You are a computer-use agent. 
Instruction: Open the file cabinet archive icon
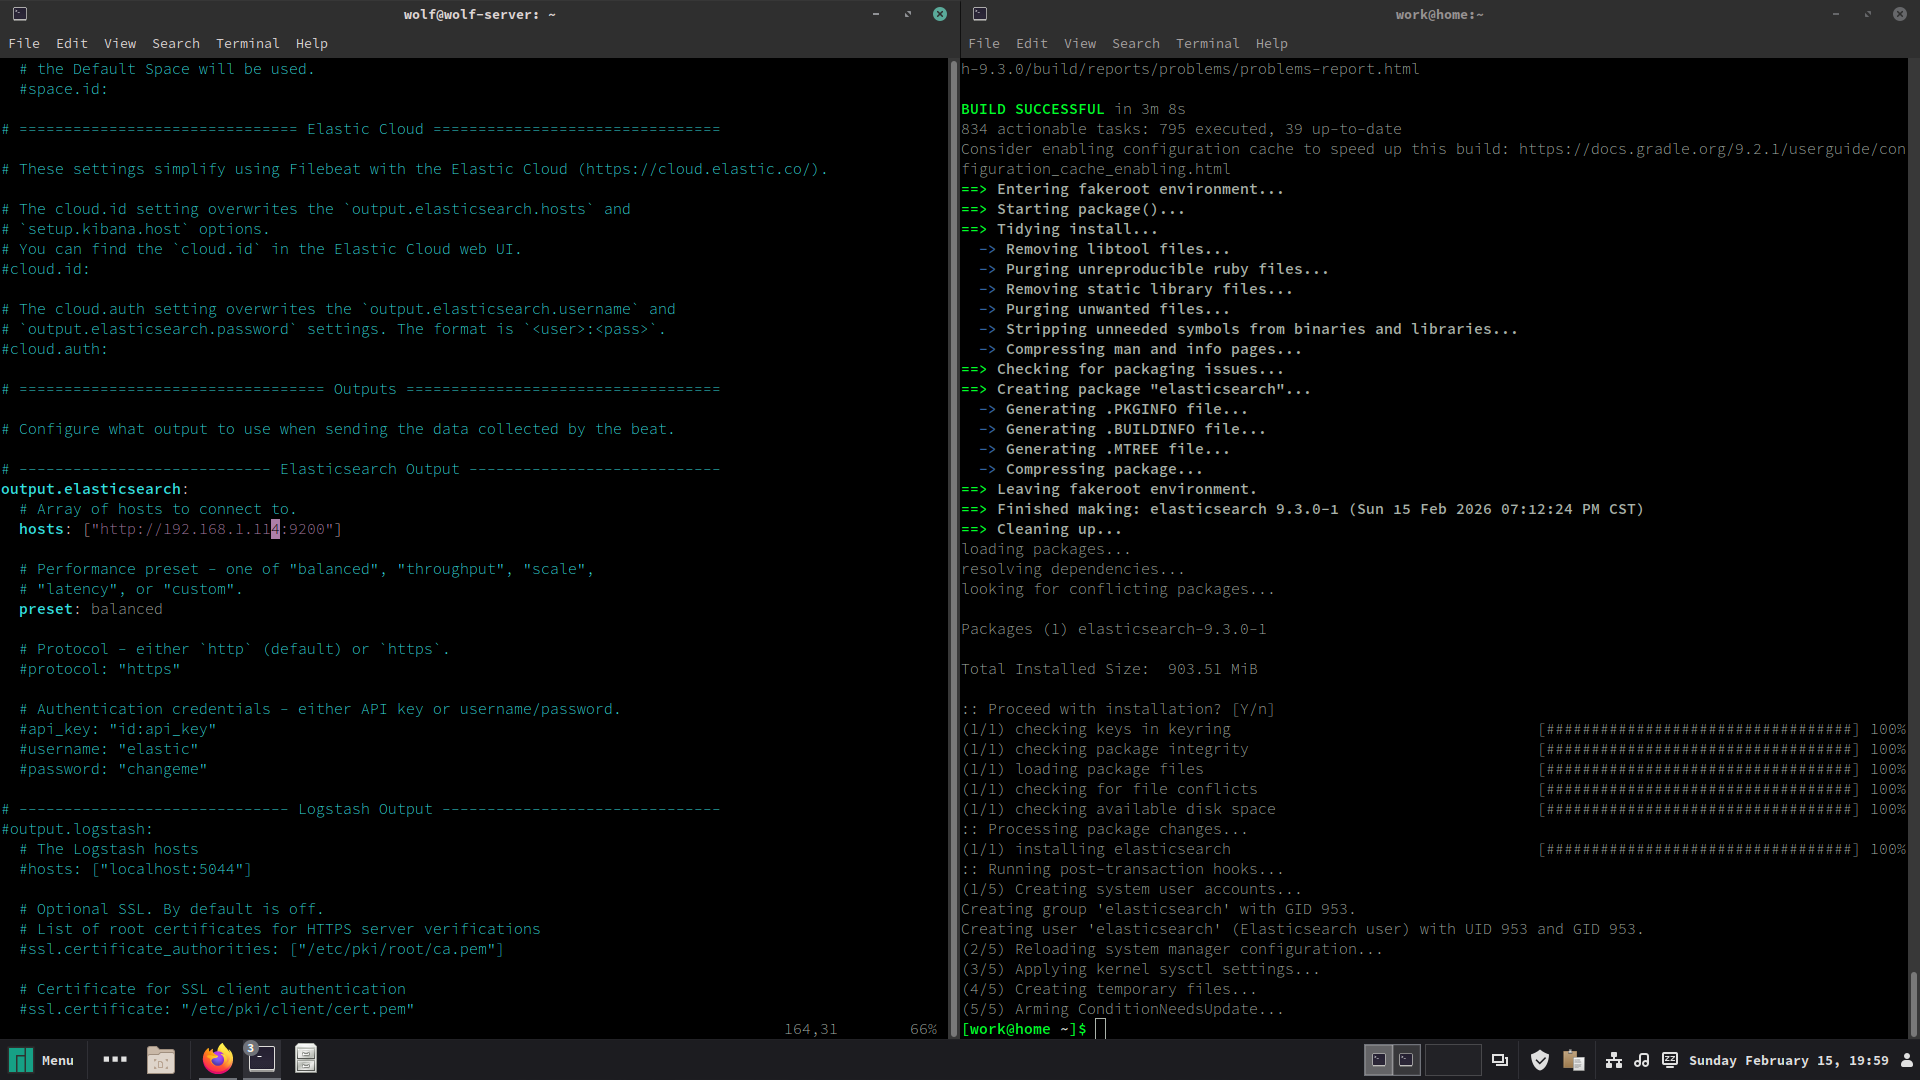point(306,1060)
